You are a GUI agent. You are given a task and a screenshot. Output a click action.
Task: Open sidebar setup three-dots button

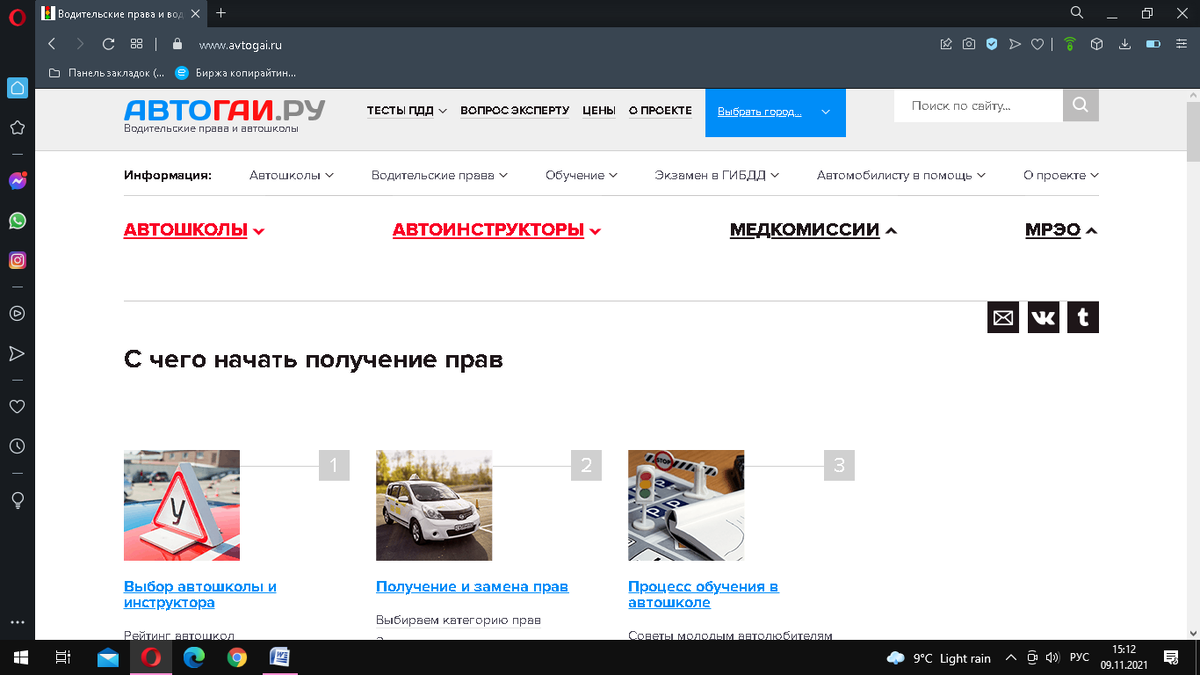tap(17, 623)
